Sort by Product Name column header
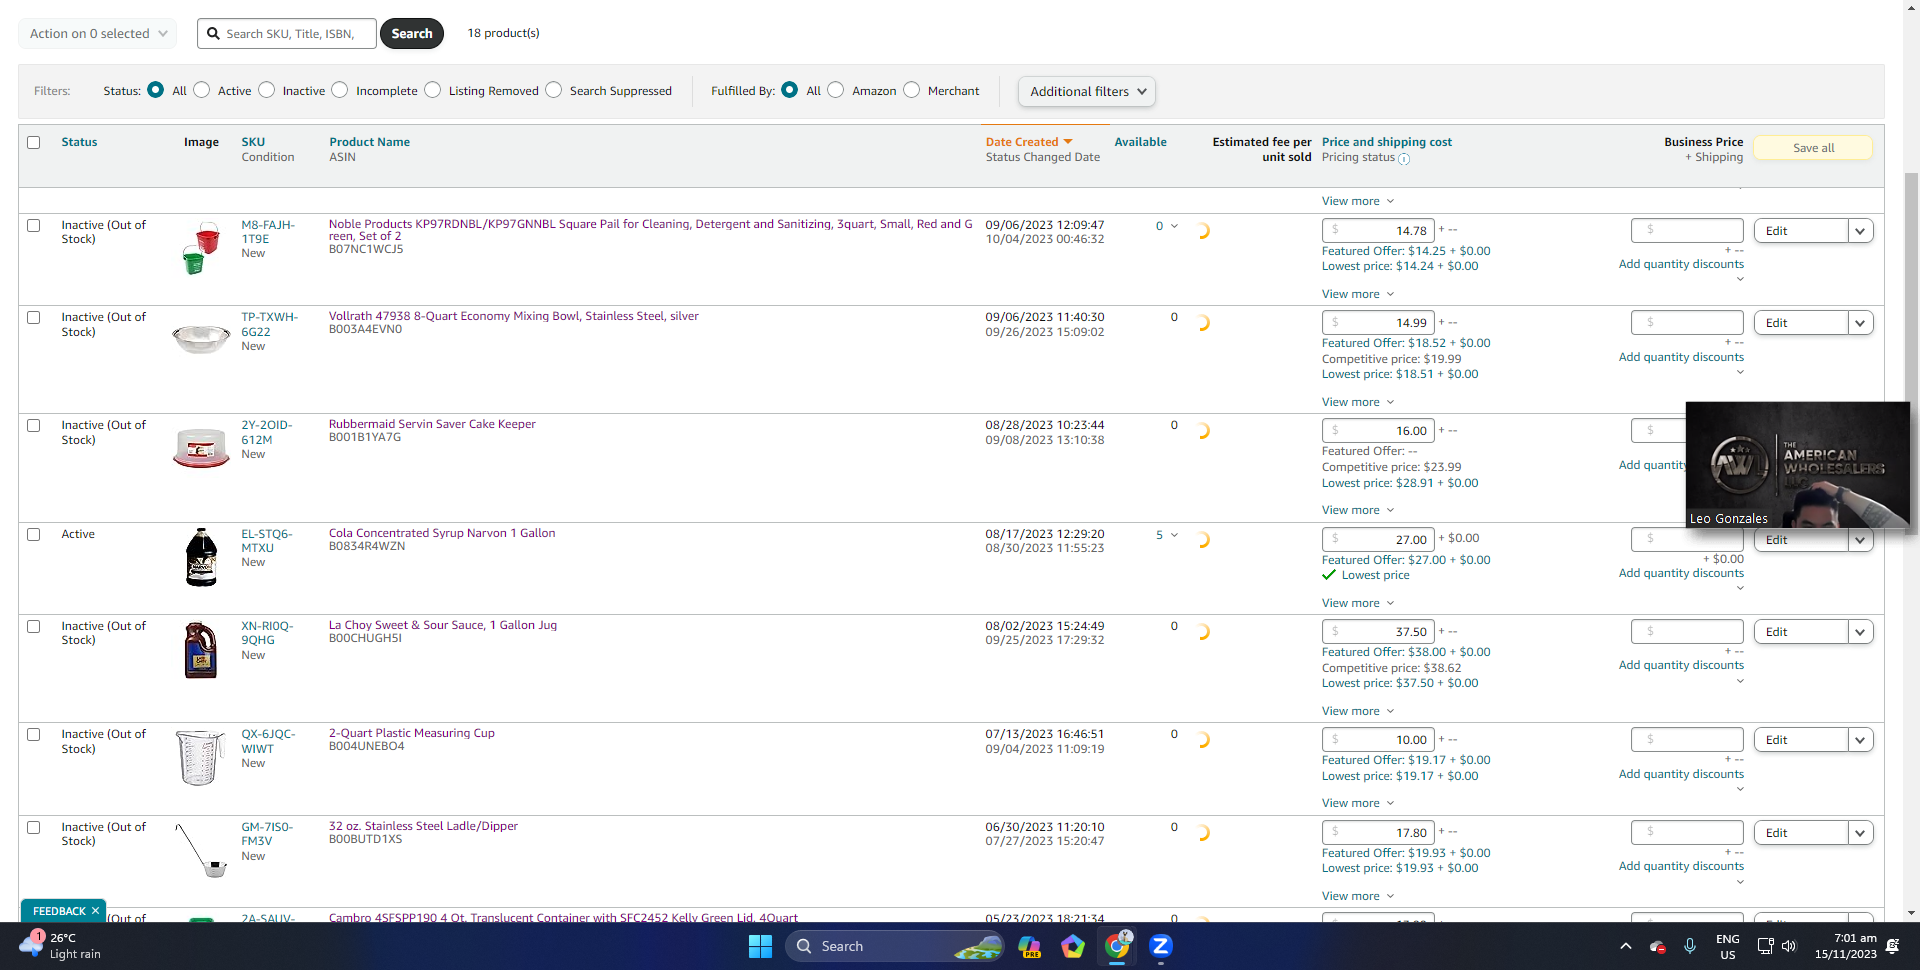This screenshot has height=970, width=1920. 369,142
